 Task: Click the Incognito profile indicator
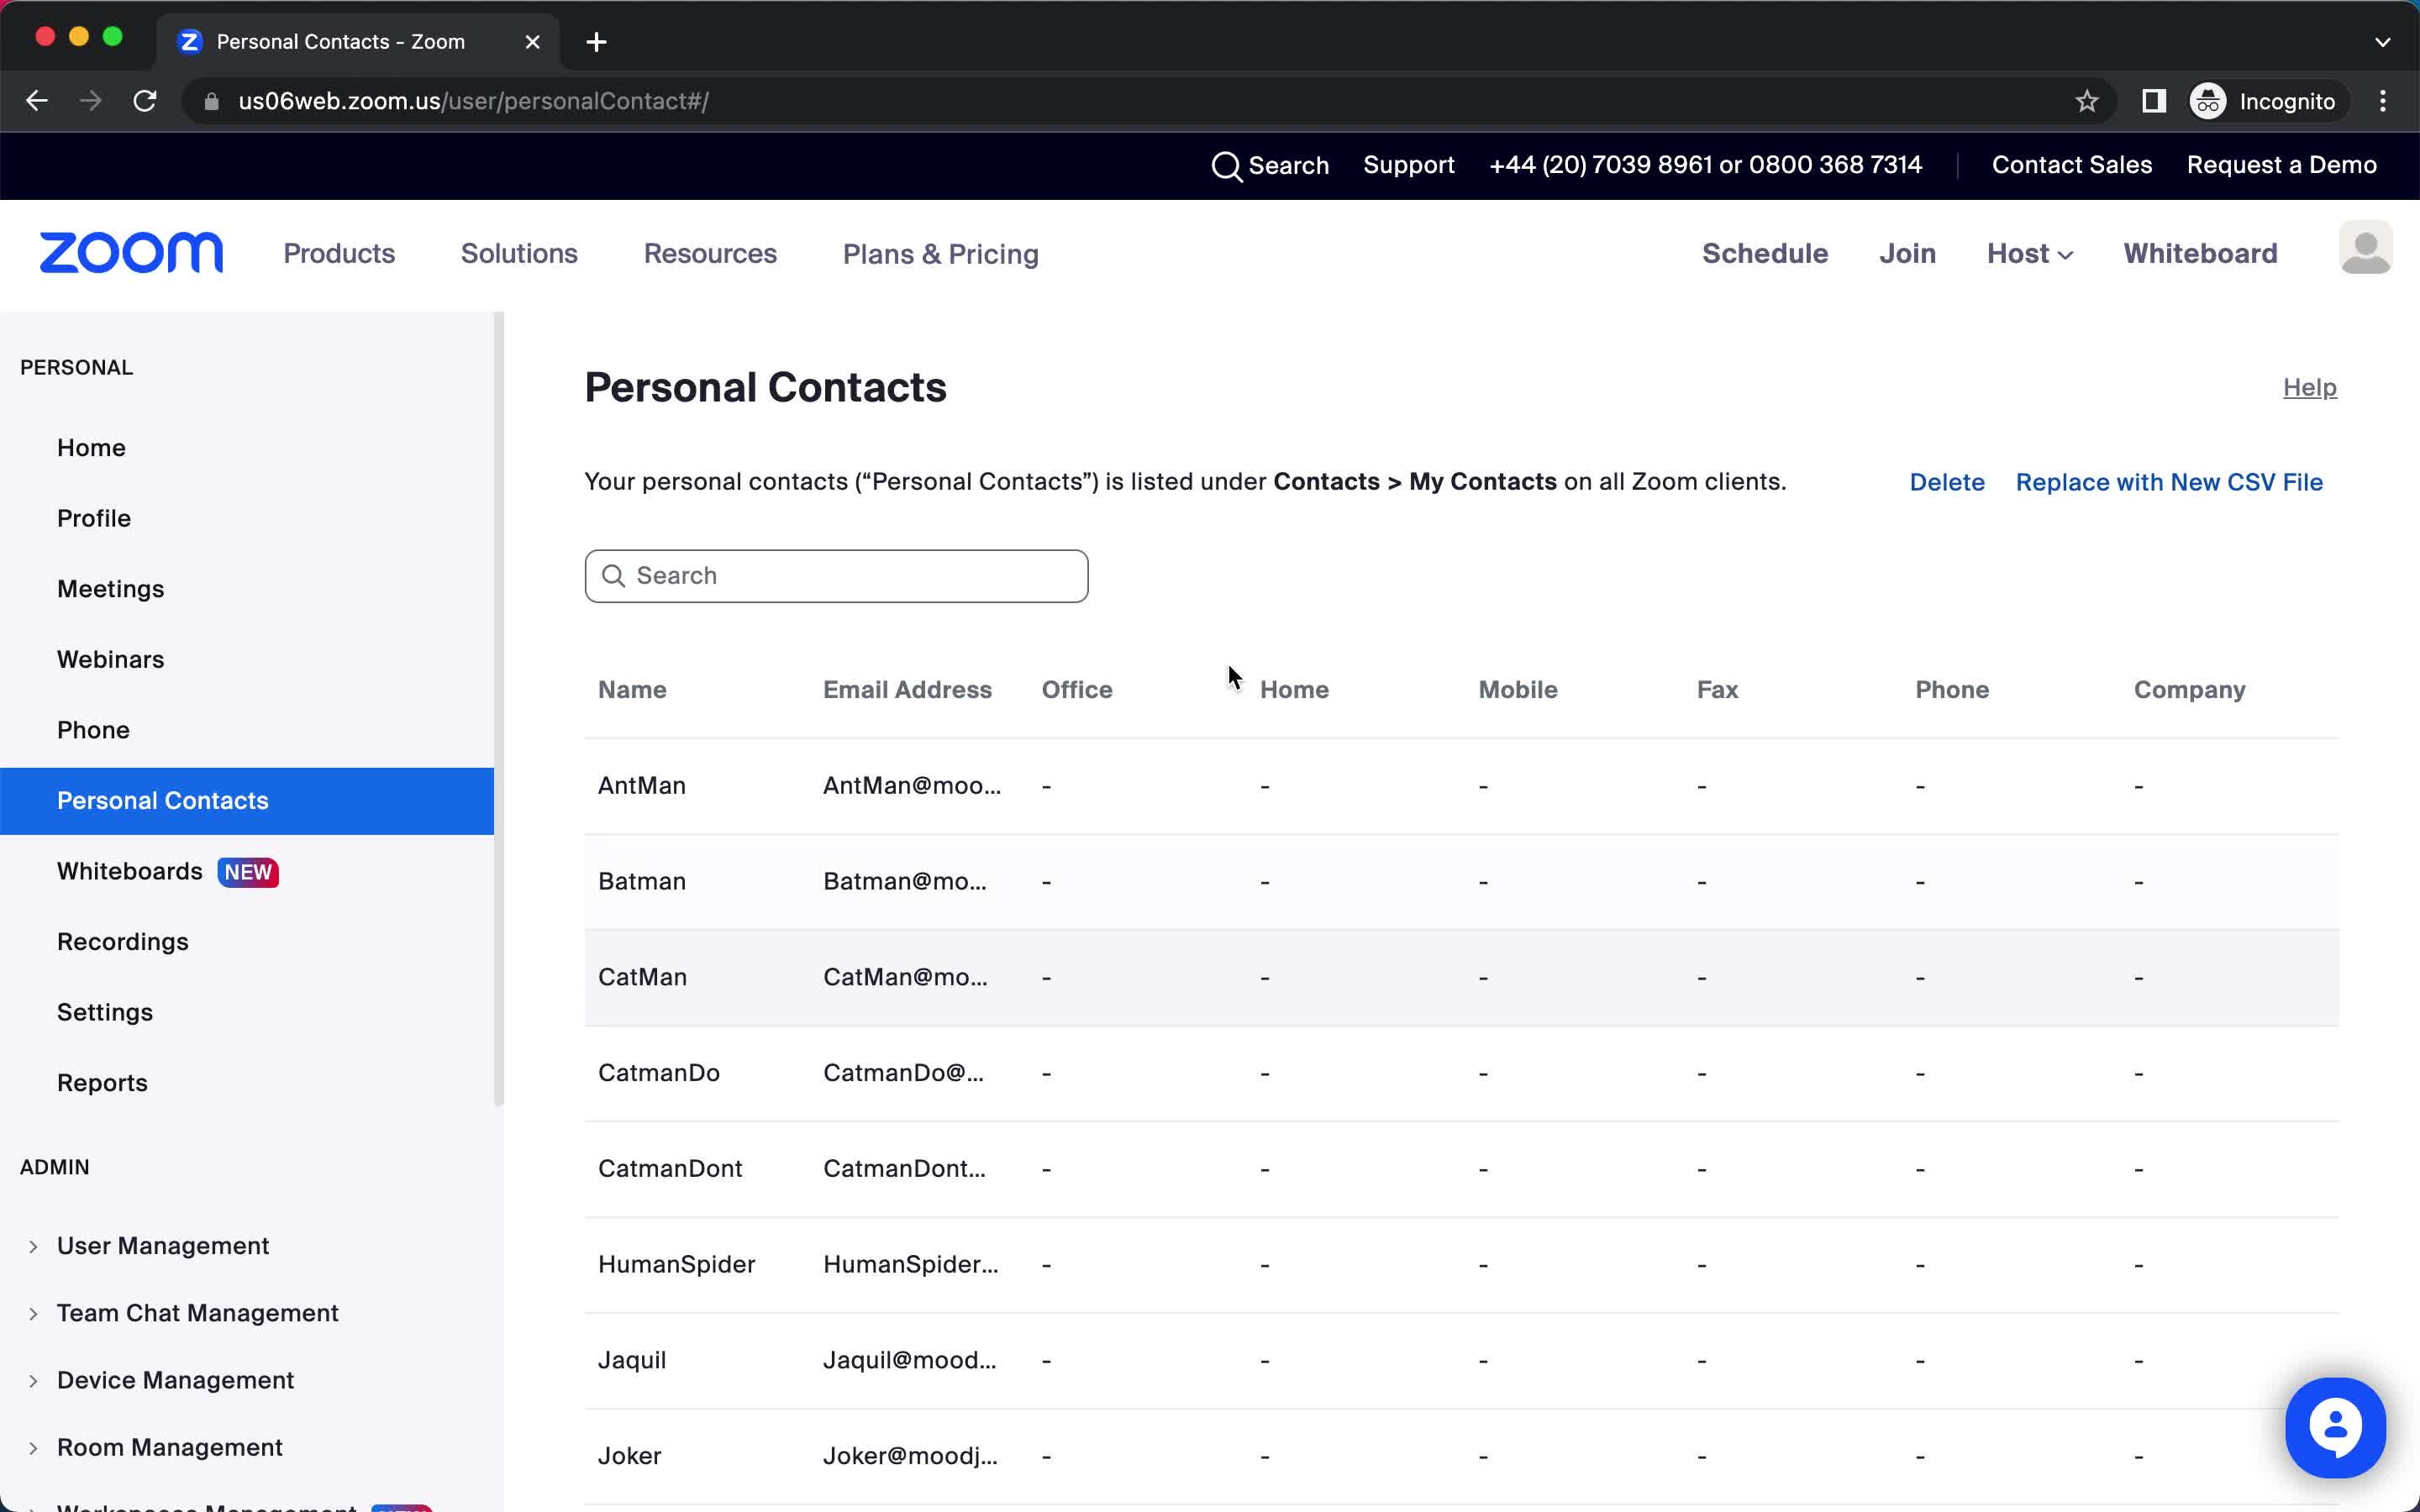point(2264,101)
